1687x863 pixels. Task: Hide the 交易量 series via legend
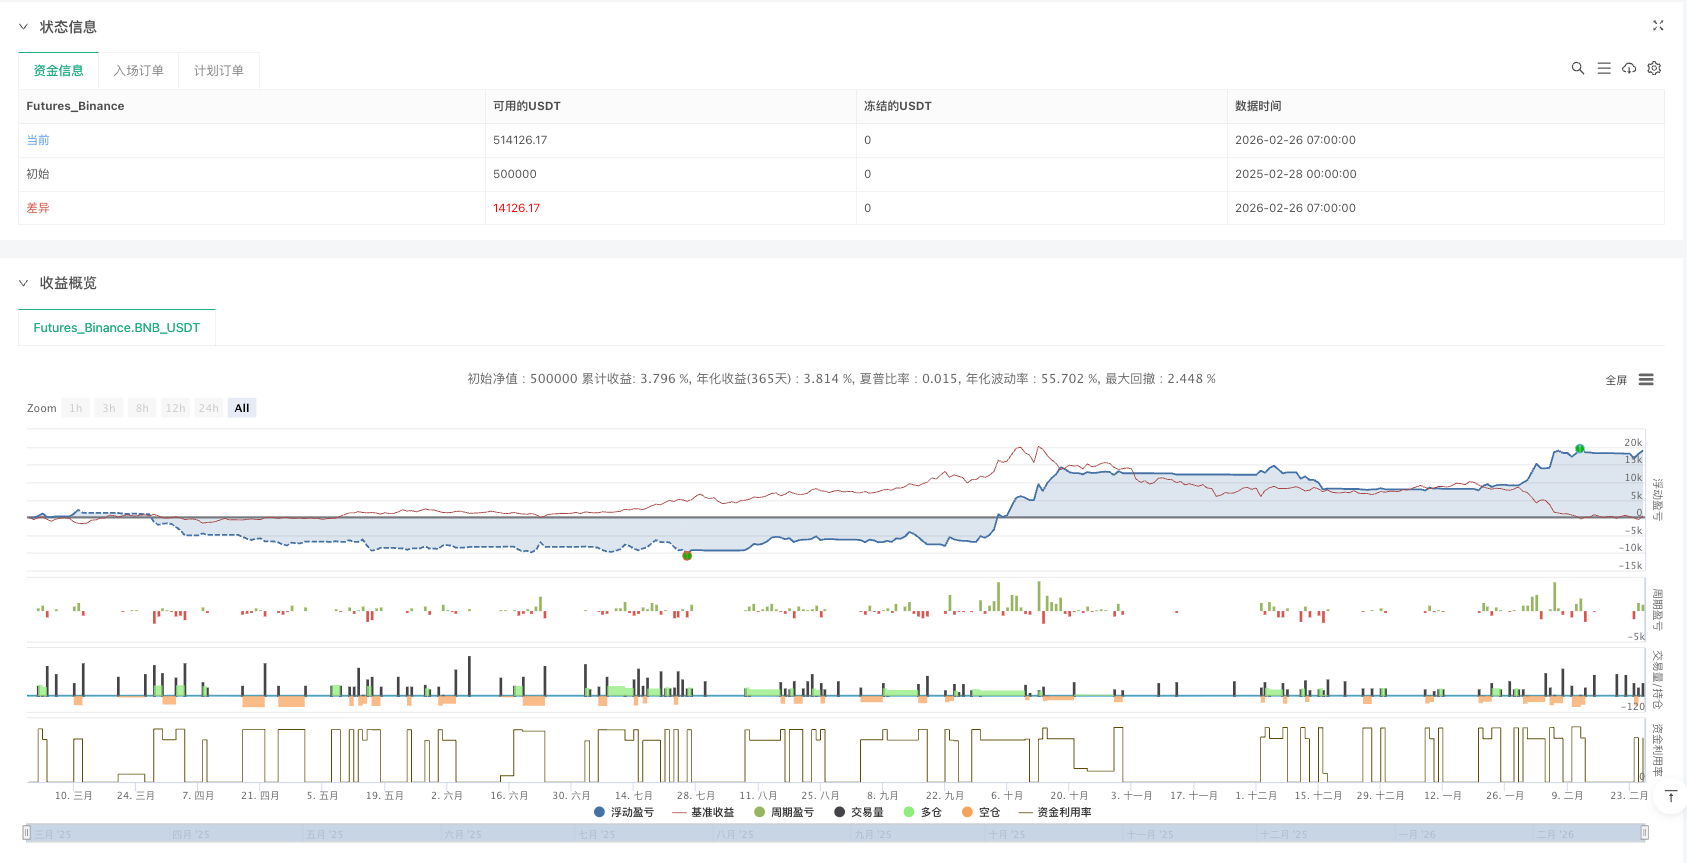pyautogui.click(x=859, y=812)
